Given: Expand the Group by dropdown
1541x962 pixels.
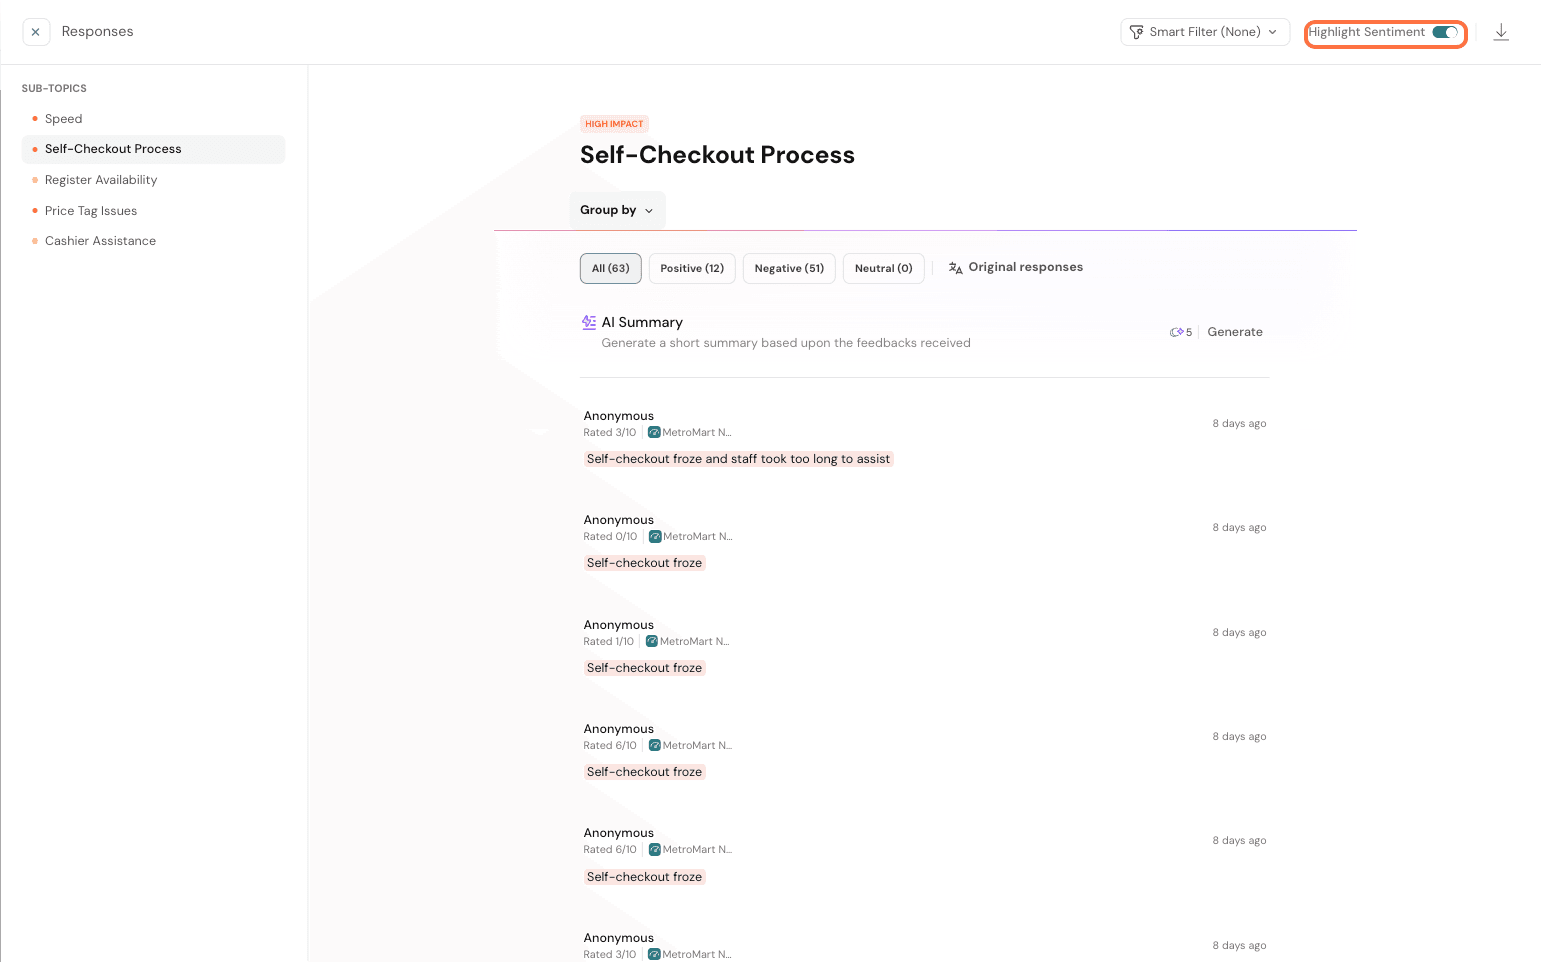Looking at the screenshot, I should (617, 210).
